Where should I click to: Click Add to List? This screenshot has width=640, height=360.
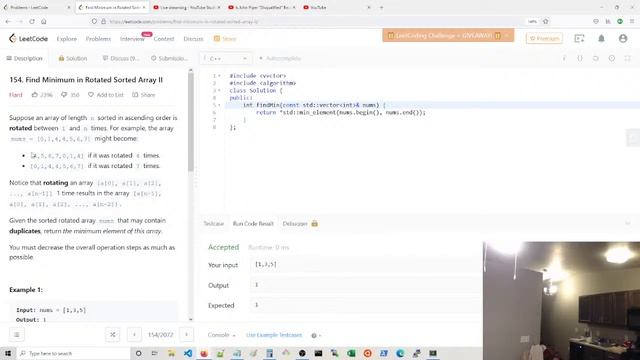106,95
